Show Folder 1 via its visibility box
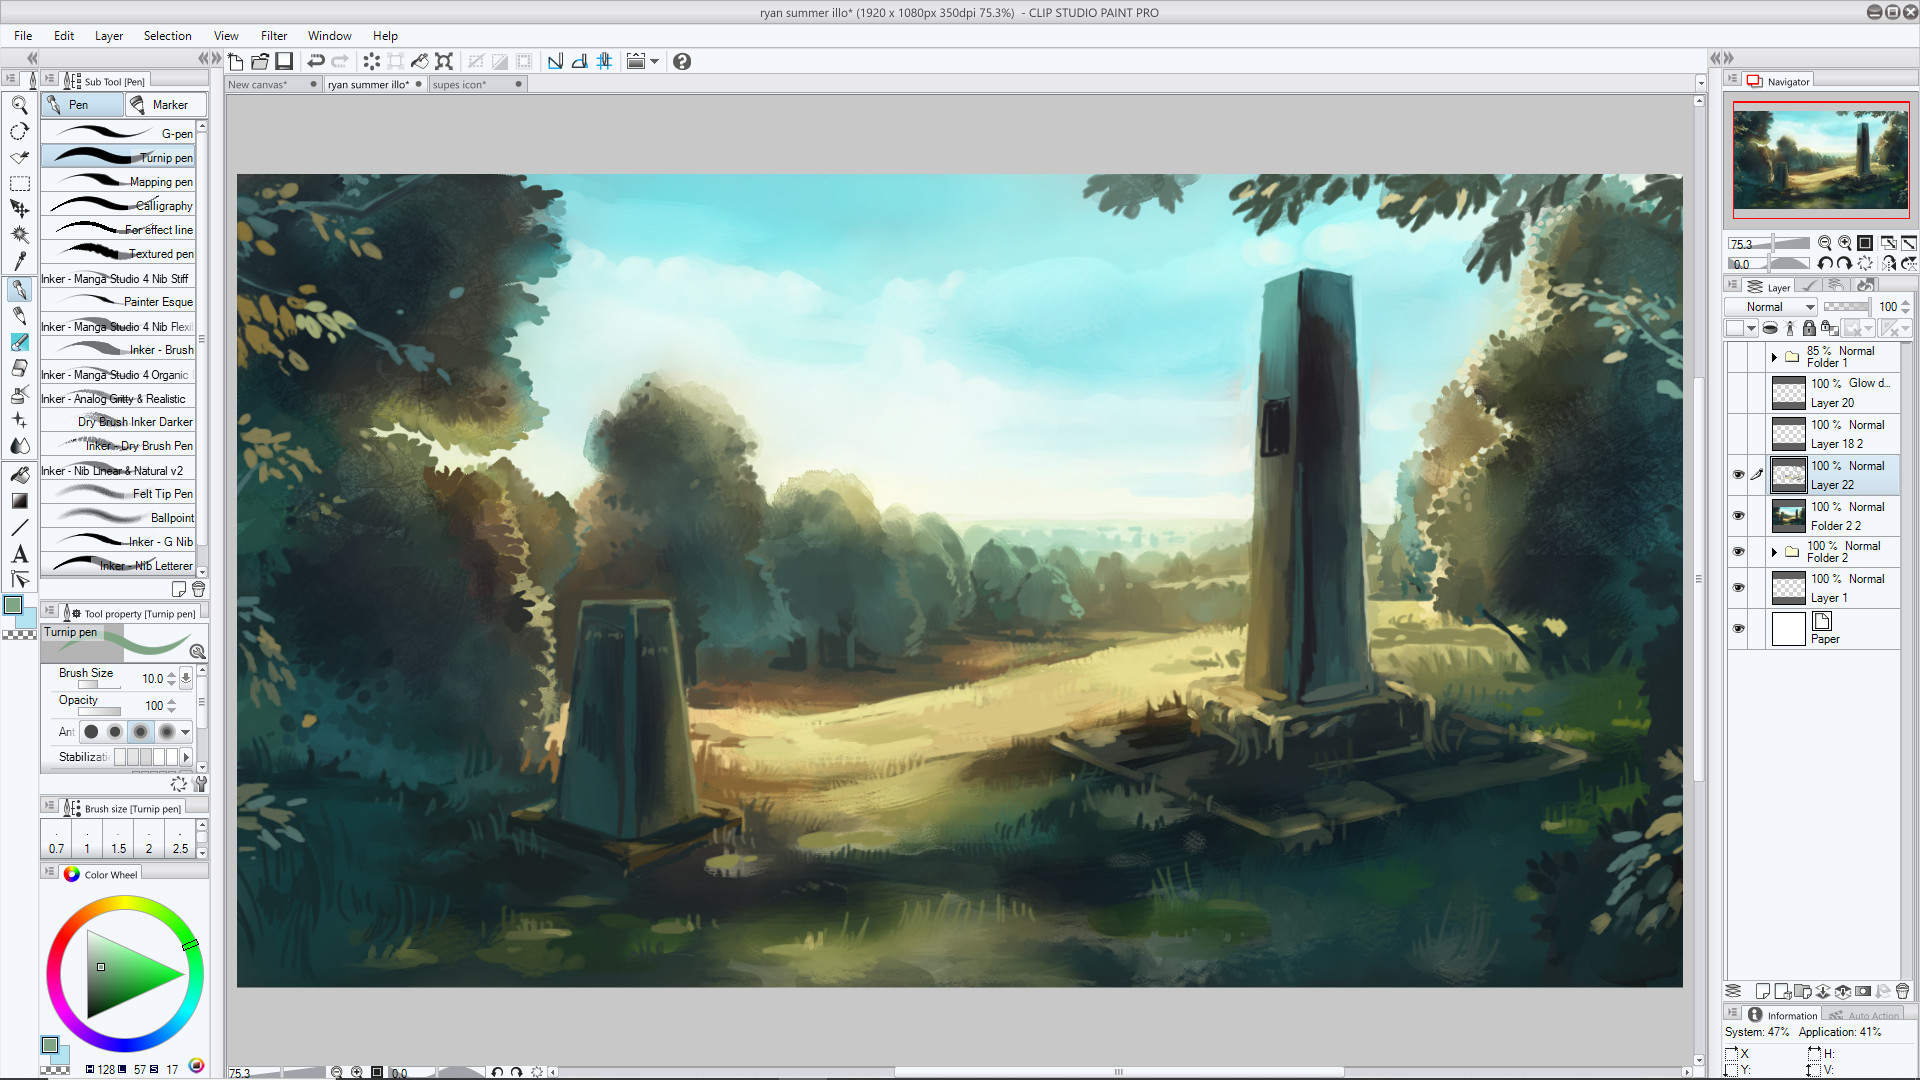 [x=1738, y=357]
